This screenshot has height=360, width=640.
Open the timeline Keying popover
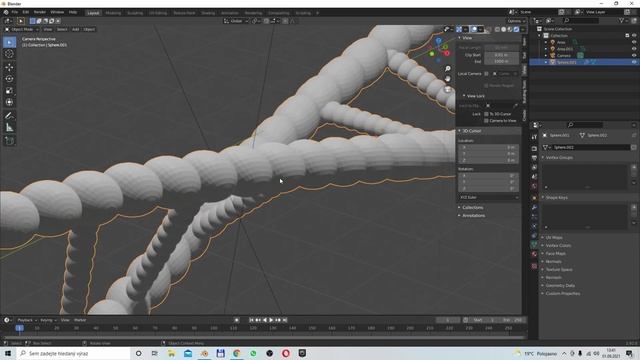pos(48,320)
